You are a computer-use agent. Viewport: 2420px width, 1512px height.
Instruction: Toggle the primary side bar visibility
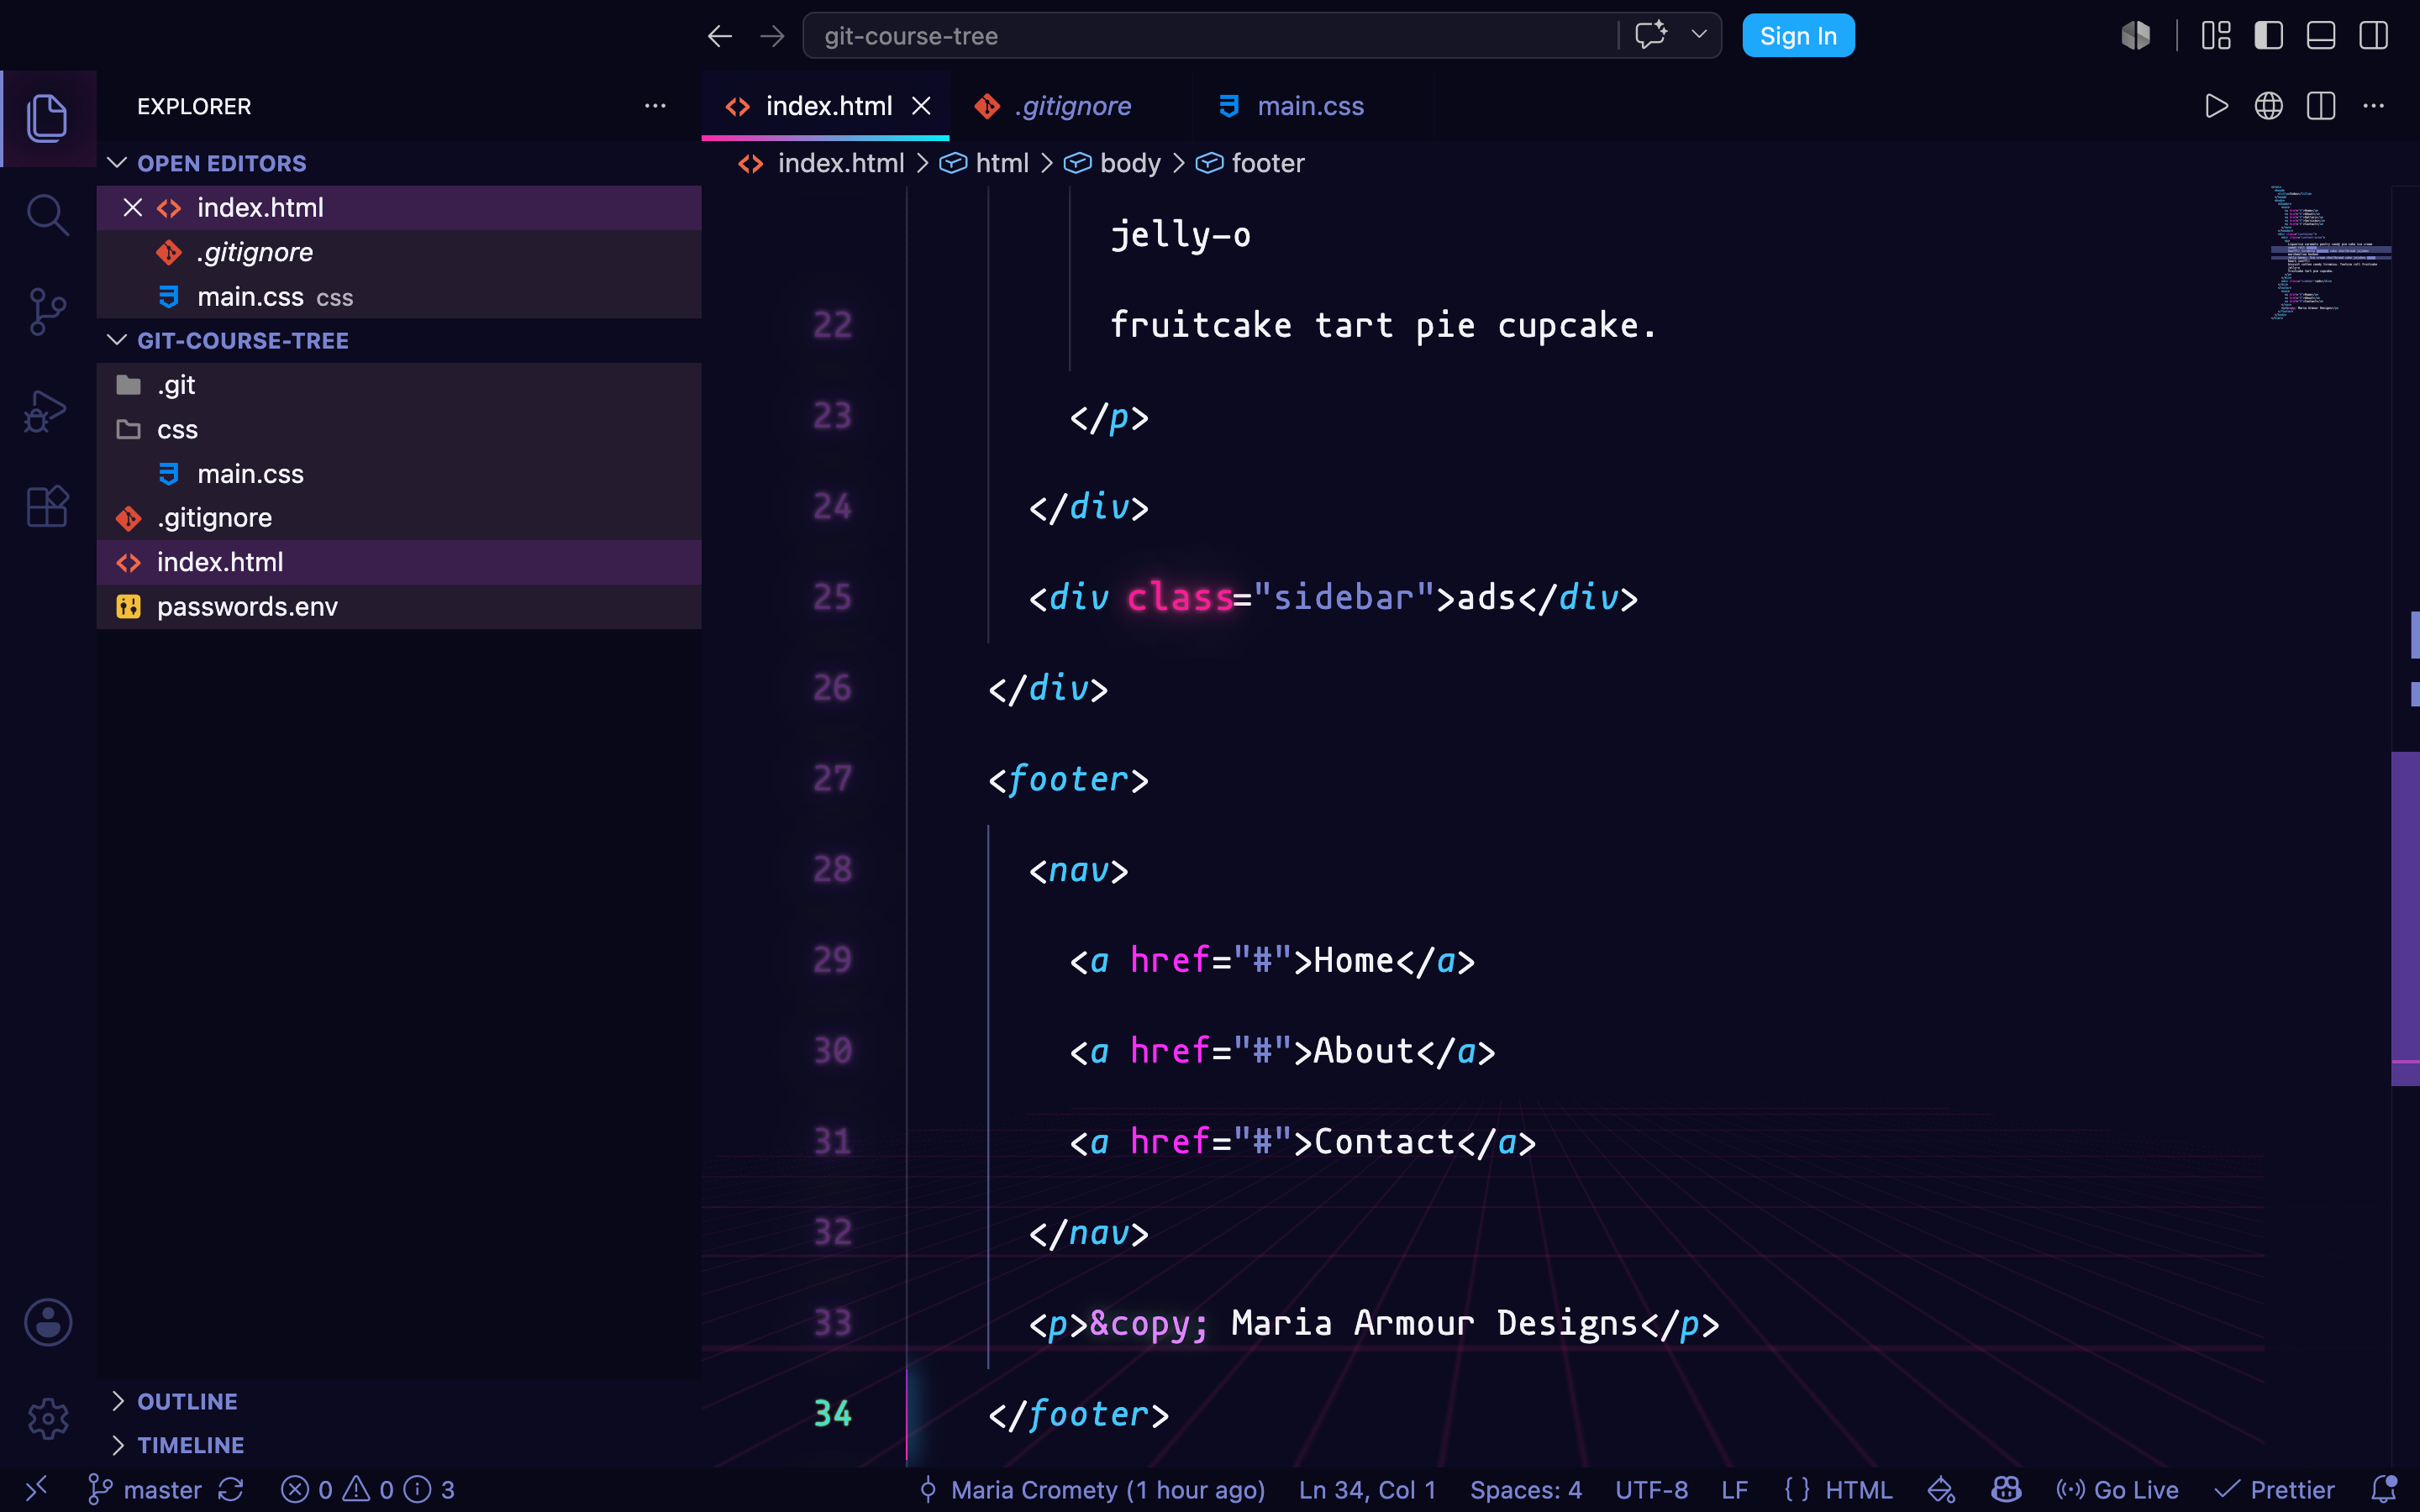(x=2268, y=36)
